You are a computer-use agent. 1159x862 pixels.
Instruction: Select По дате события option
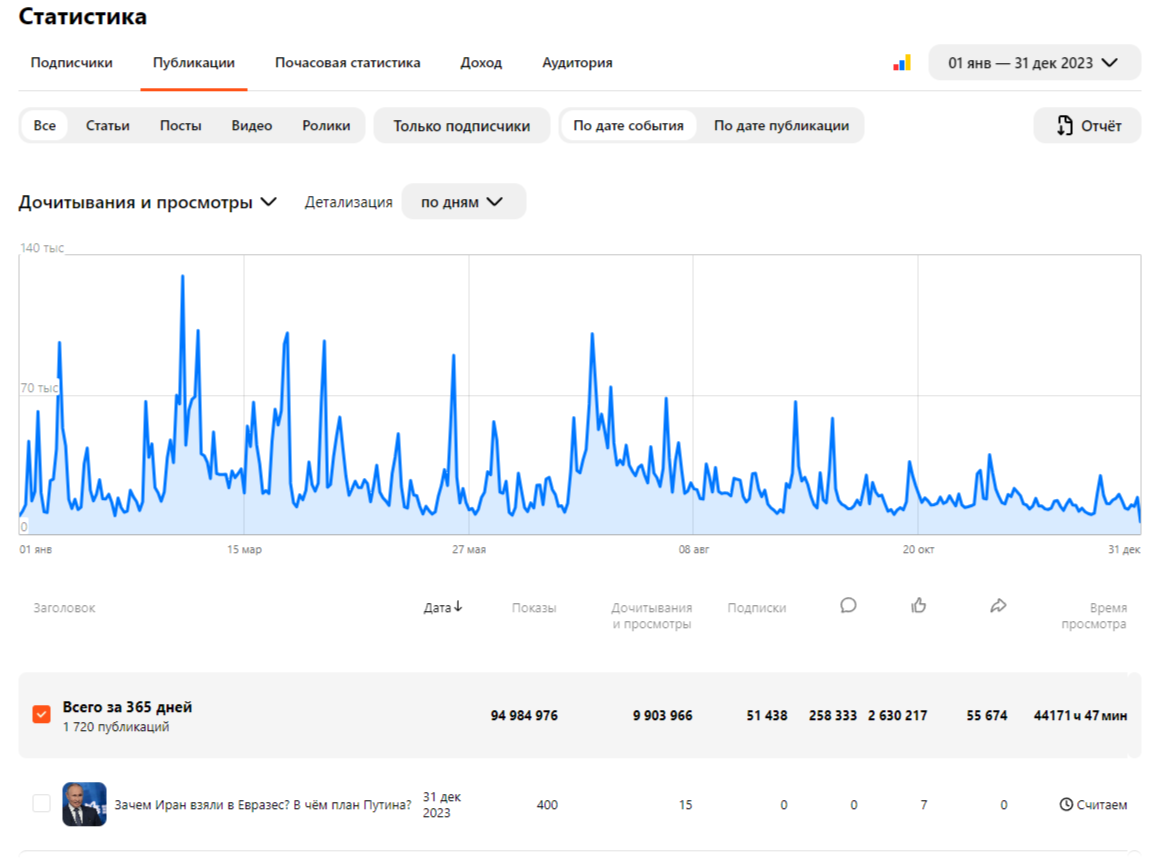pyautogui.click(x=628, y=126)
